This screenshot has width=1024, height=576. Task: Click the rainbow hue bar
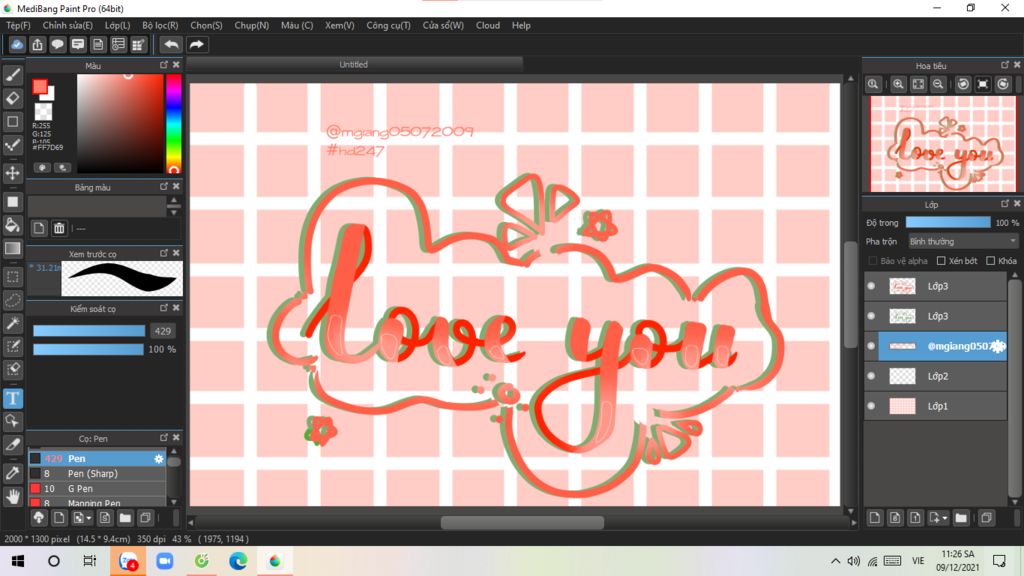pos(173,123)
